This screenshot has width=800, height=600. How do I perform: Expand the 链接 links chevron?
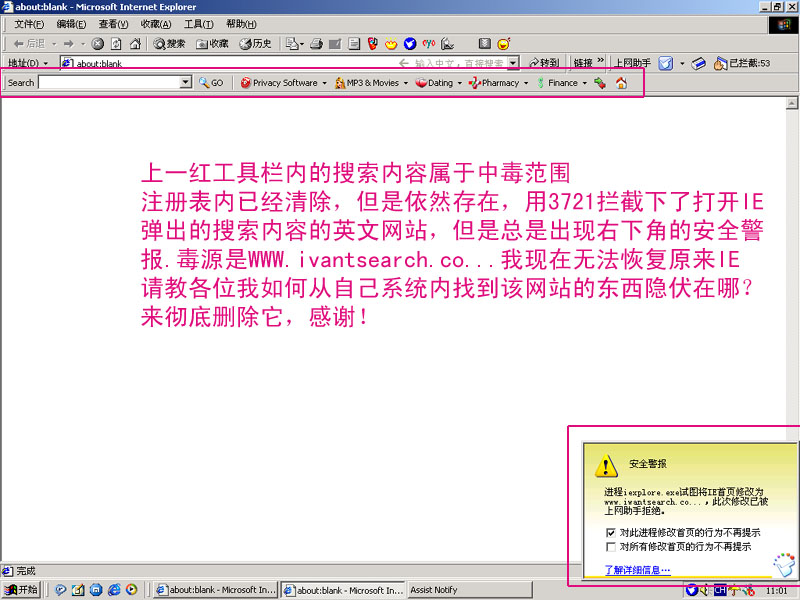(601, 61)
